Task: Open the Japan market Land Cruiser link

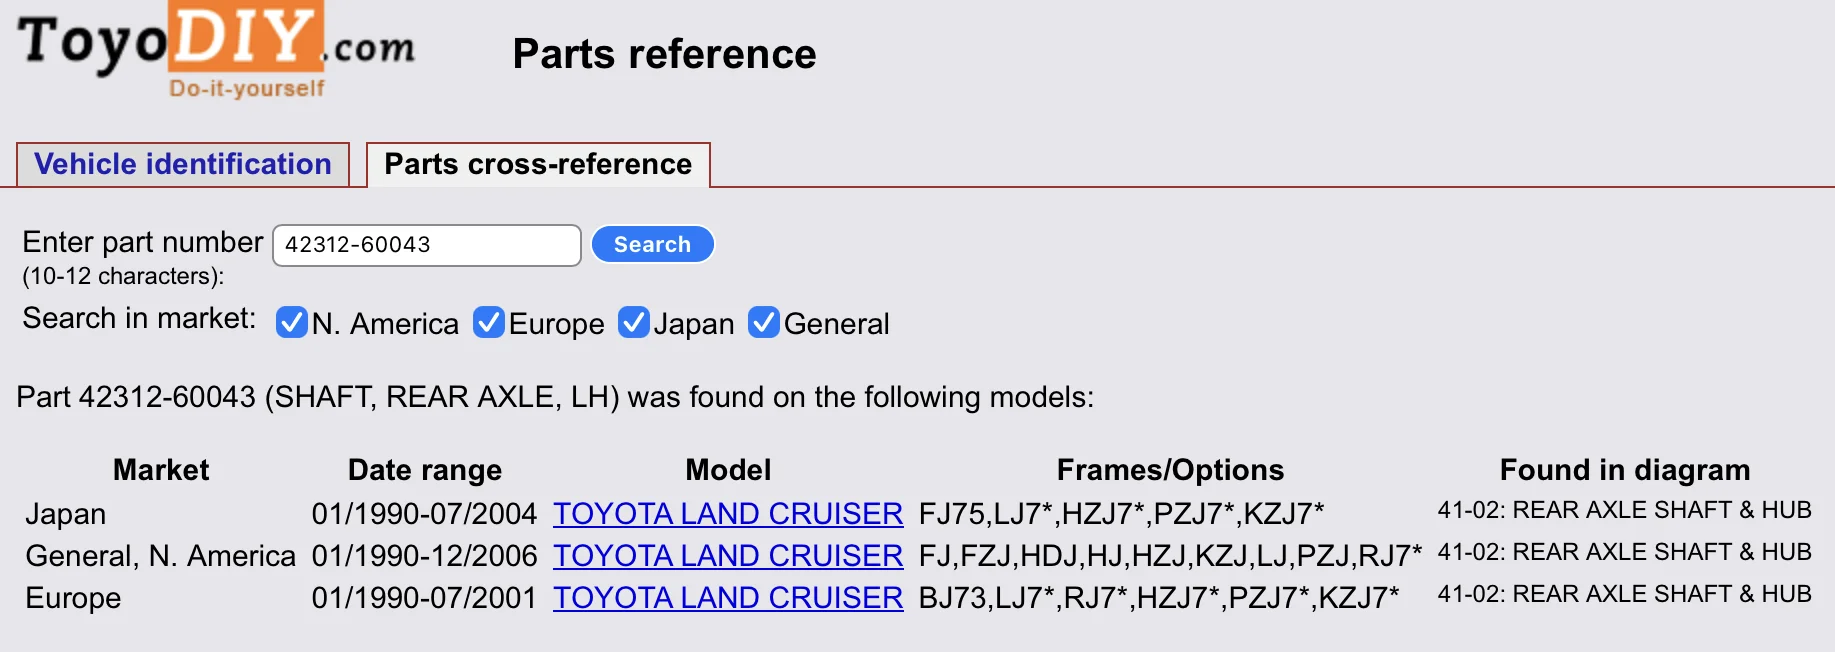Action: [728, 514]
